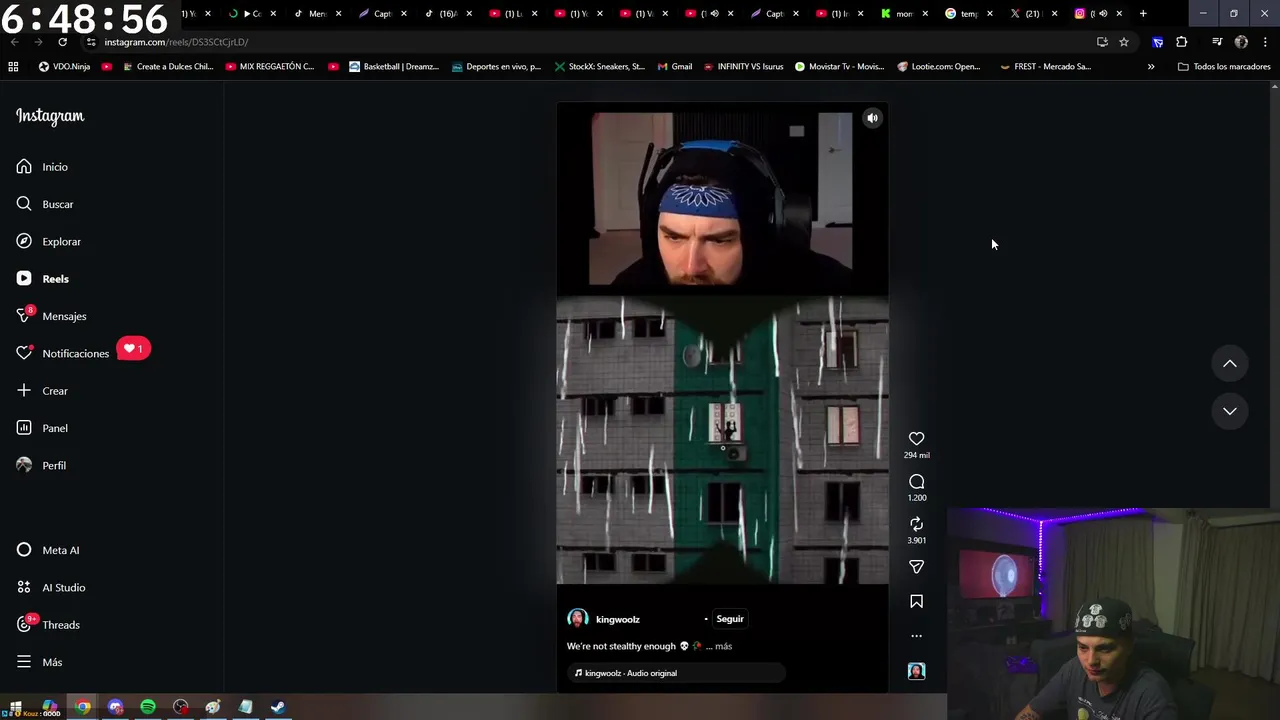Open VDO.Ninja bookmark
The height and width of the screenshot is (720, 1280).
(64, 67)
